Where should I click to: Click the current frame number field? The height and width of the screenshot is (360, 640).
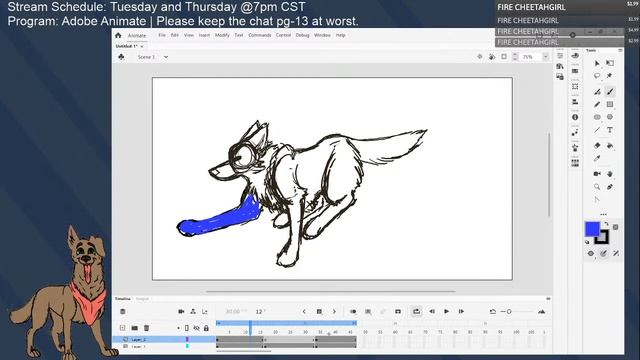click(x=260, y=311)
